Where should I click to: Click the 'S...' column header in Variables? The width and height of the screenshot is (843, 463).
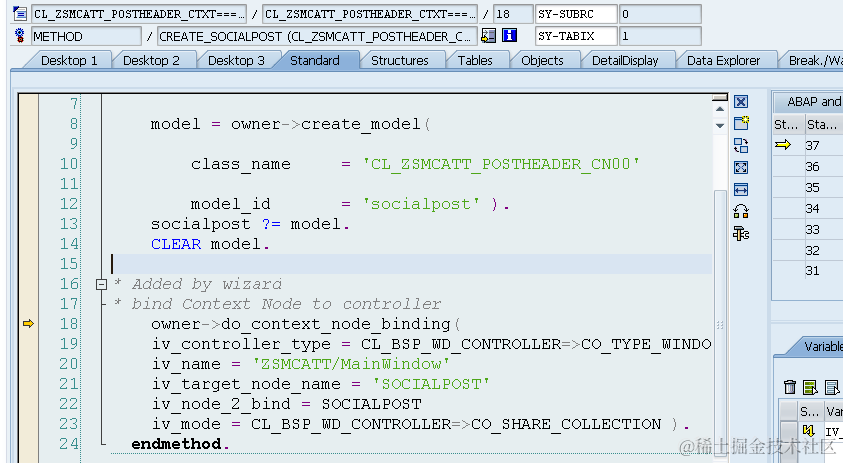click(x=810, y=412)
